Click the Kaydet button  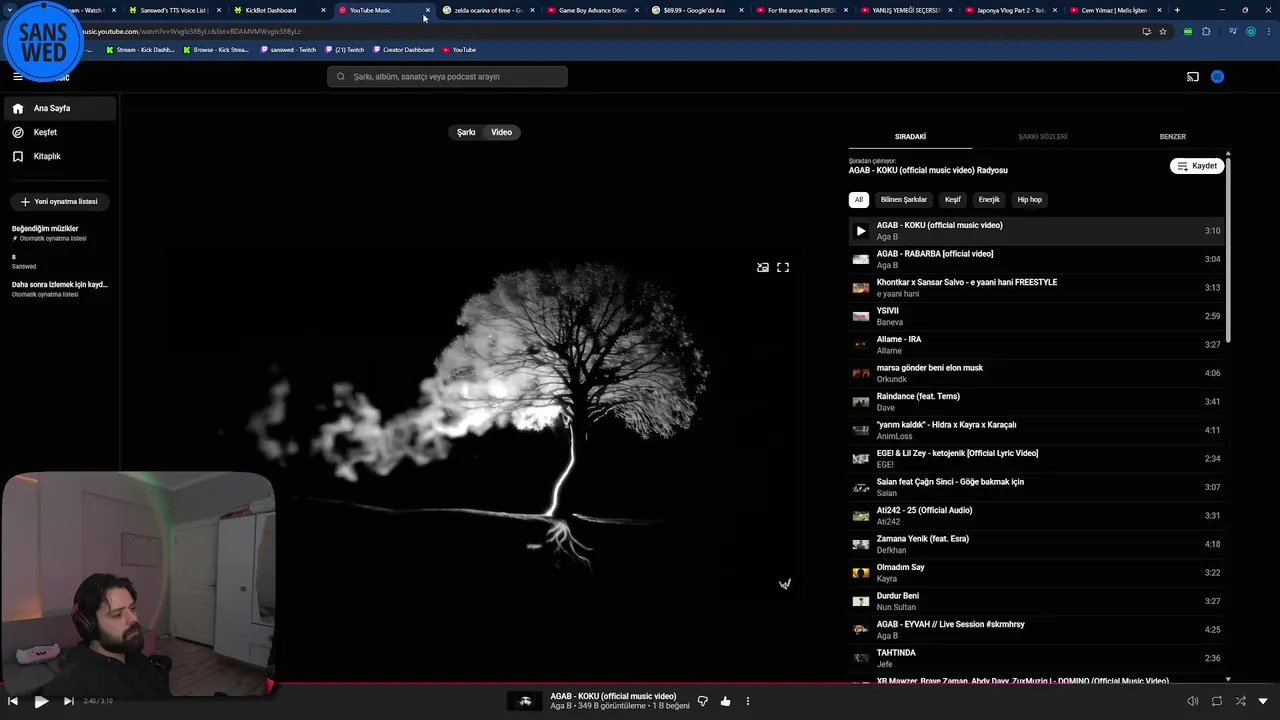1197,166
